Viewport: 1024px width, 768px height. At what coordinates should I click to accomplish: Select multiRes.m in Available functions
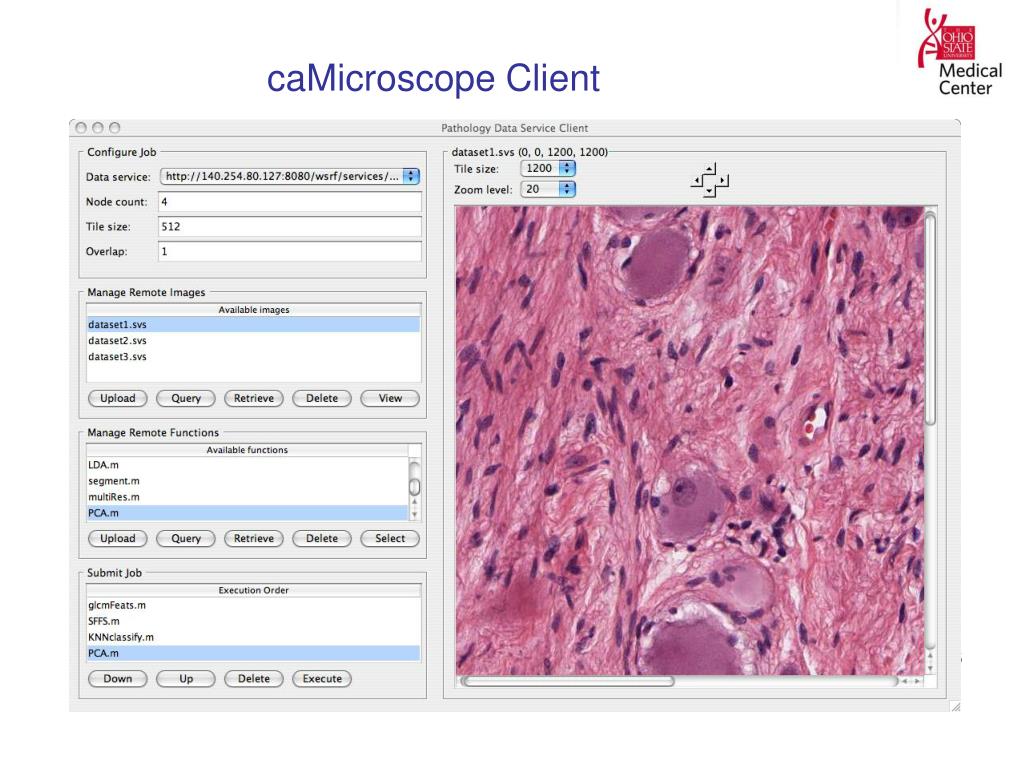pos(247,497)
